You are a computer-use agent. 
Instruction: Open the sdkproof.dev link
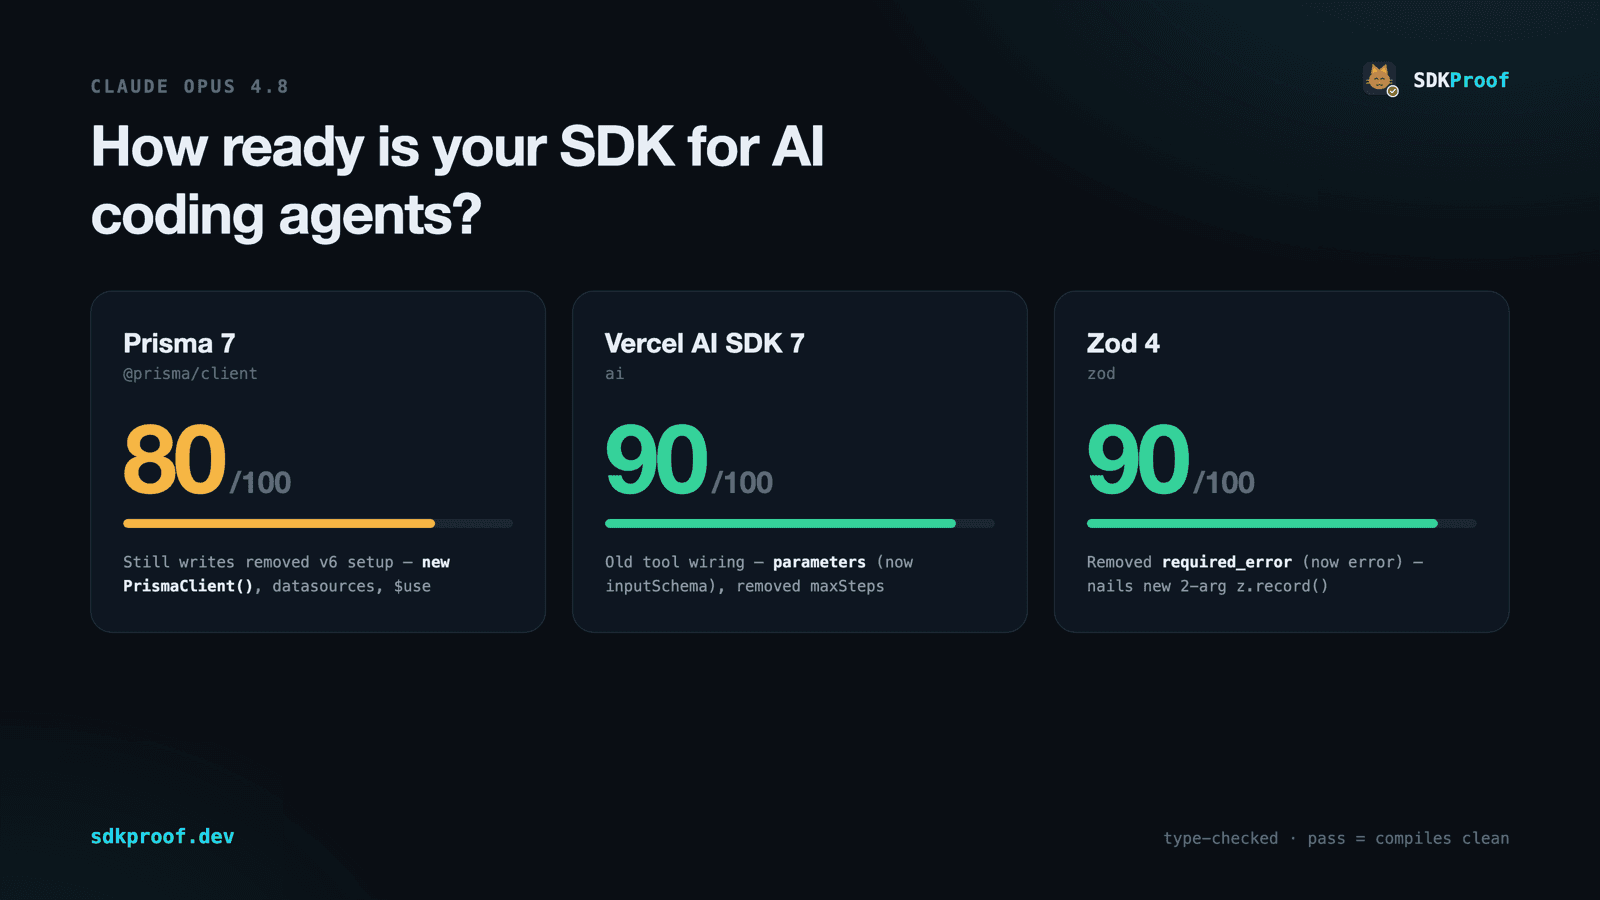[x=162, y=836]
